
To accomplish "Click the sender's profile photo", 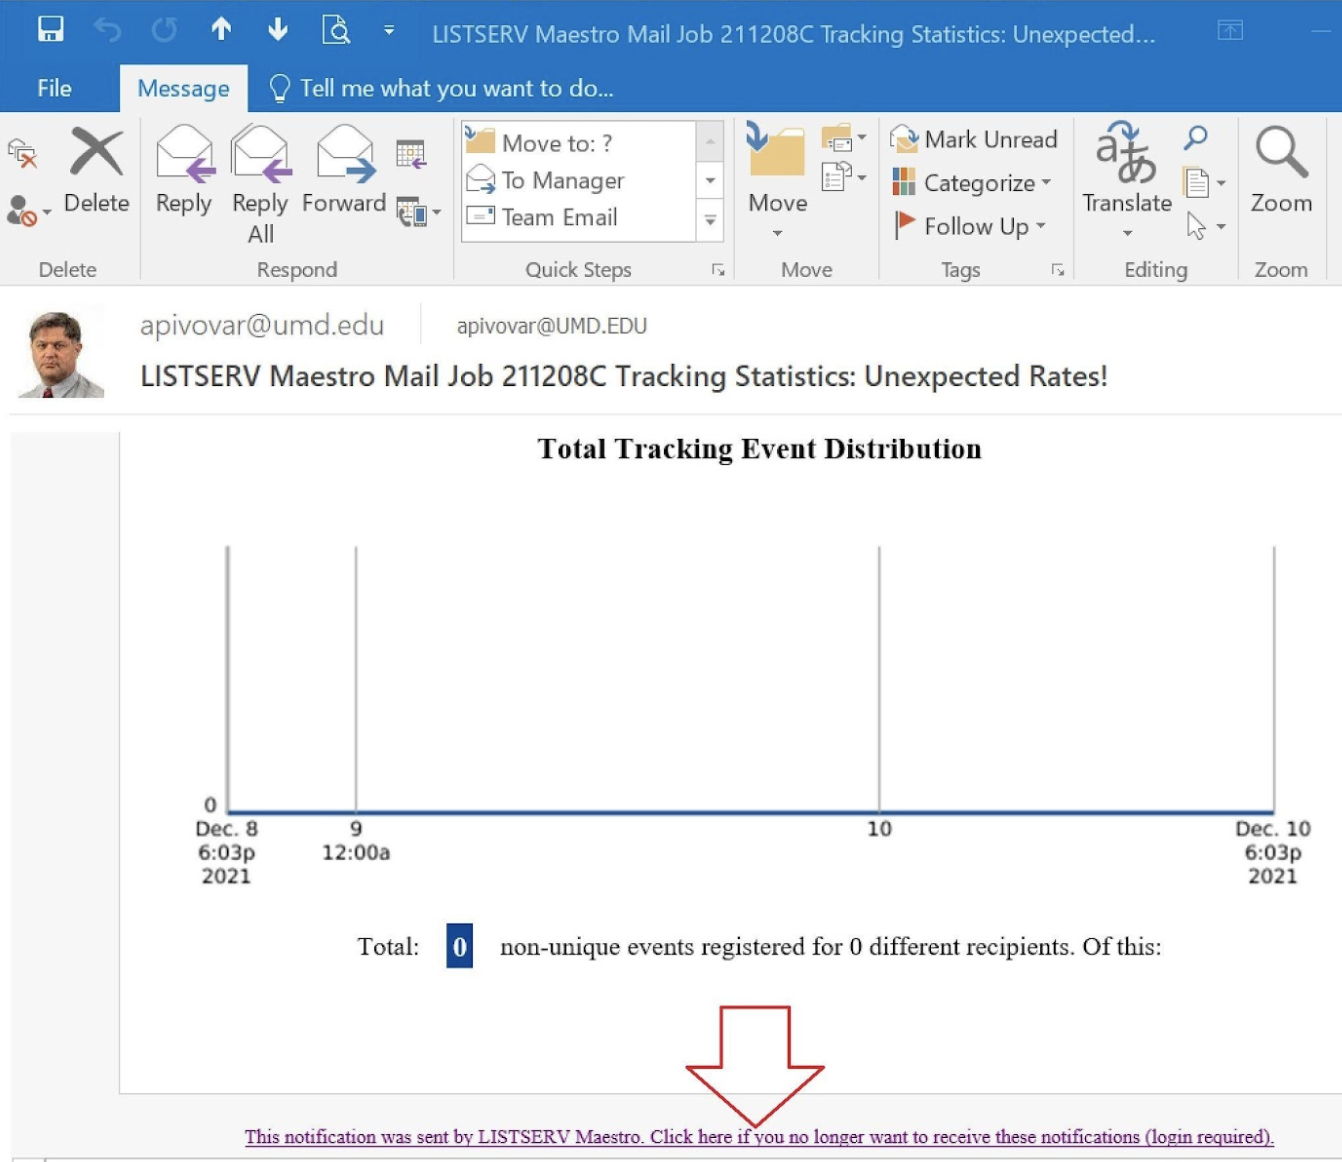I will [62, 354].
